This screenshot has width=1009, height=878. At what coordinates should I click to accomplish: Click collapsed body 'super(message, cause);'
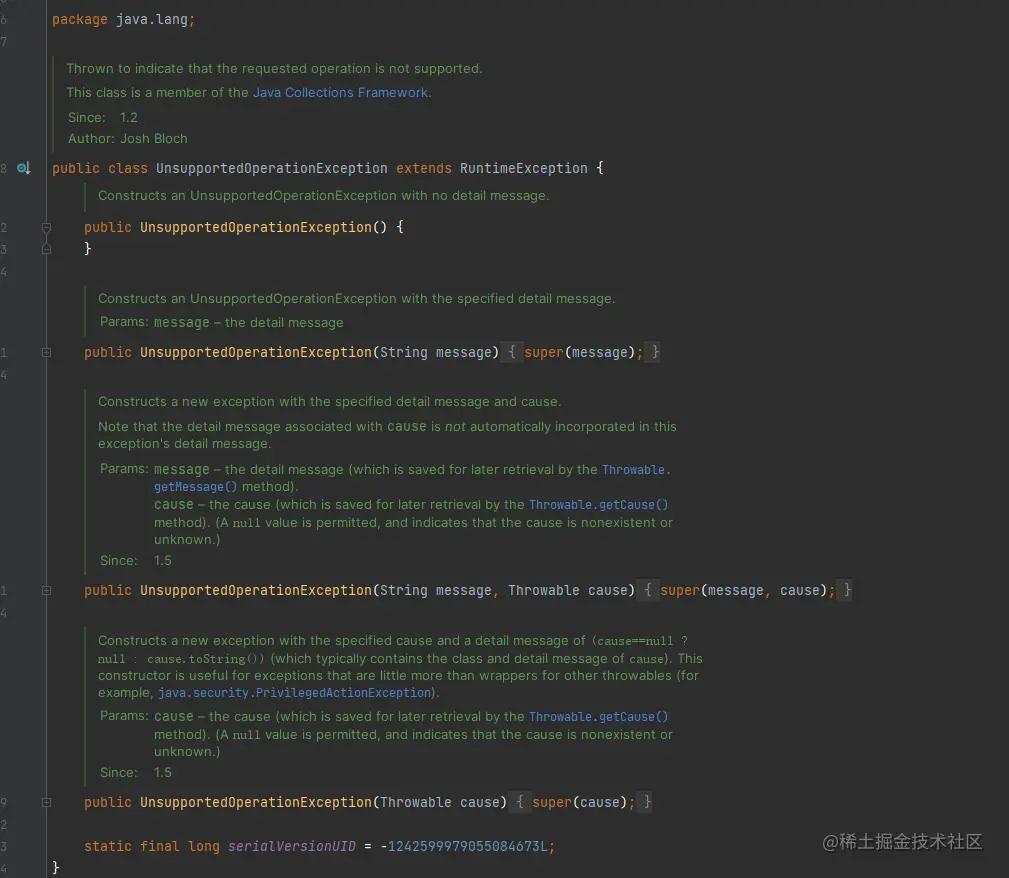(x=747, y=590)
